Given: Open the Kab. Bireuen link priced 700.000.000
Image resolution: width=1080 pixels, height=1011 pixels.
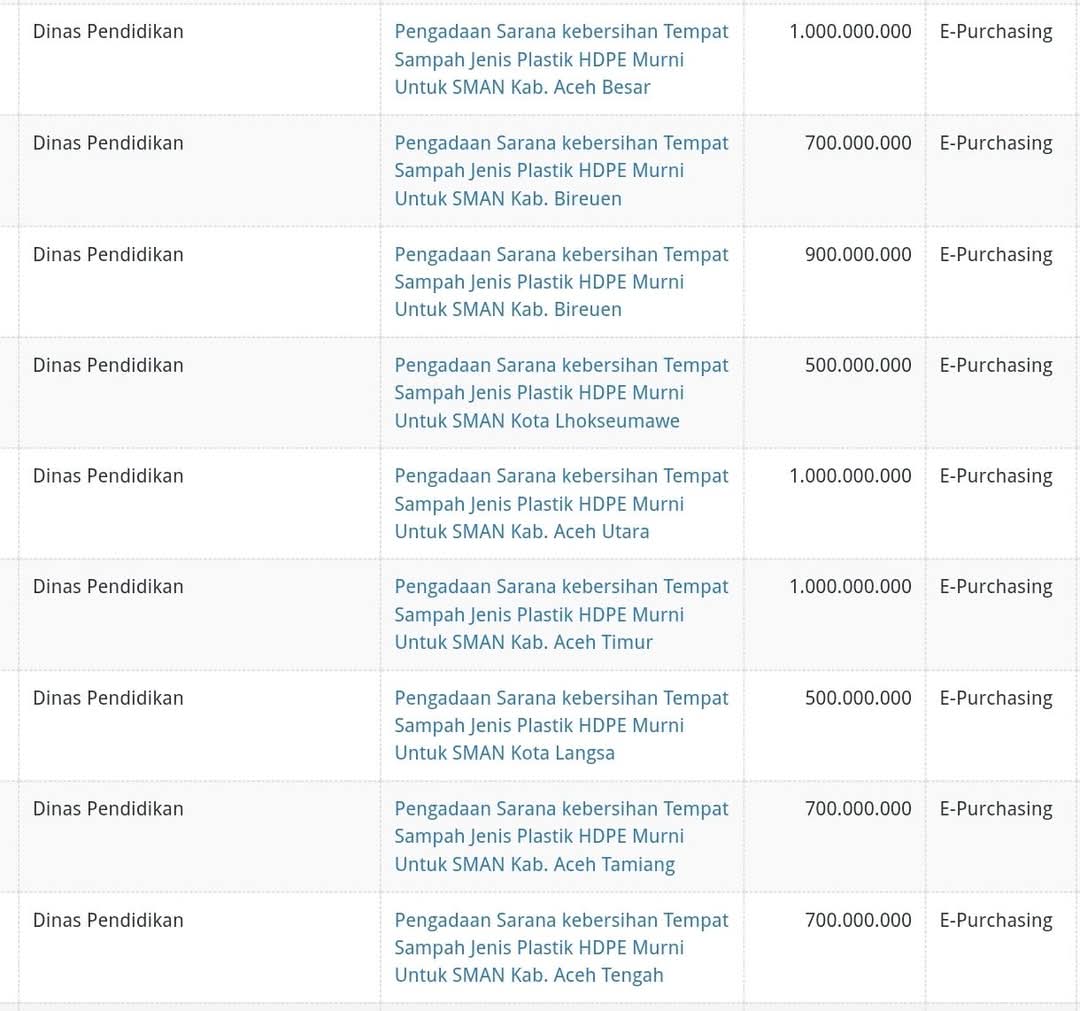Looking at the screenshot, I should 561,170.
